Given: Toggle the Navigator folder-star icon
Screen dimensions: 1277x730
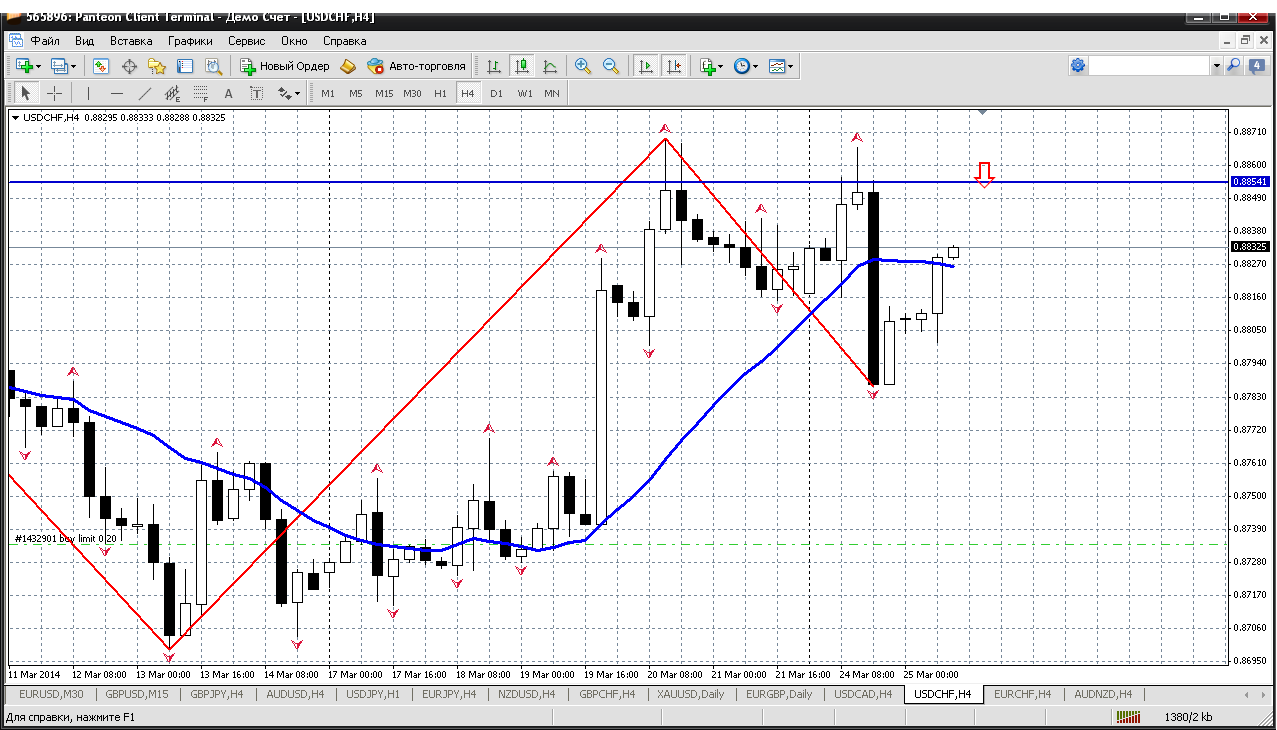Looking at the screenshot, I should (x=157, y=66).
